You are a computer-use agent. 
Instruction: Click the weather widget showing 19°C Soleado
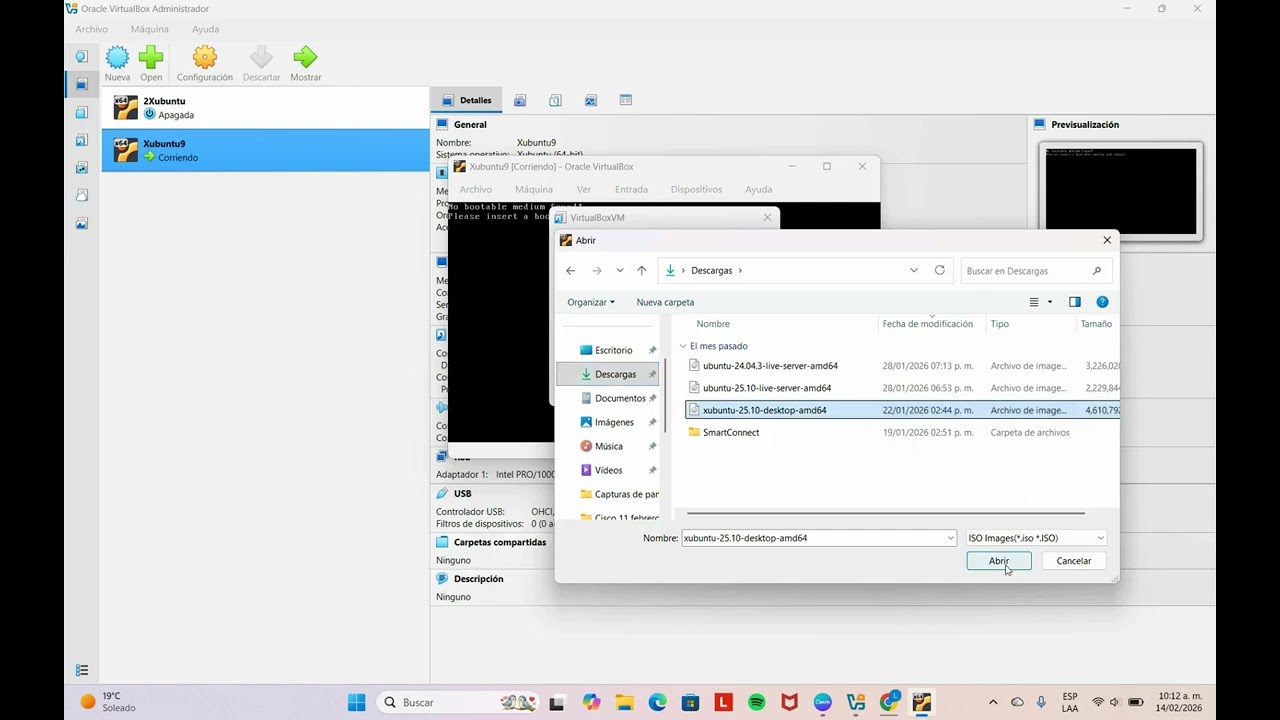(108, 702)
